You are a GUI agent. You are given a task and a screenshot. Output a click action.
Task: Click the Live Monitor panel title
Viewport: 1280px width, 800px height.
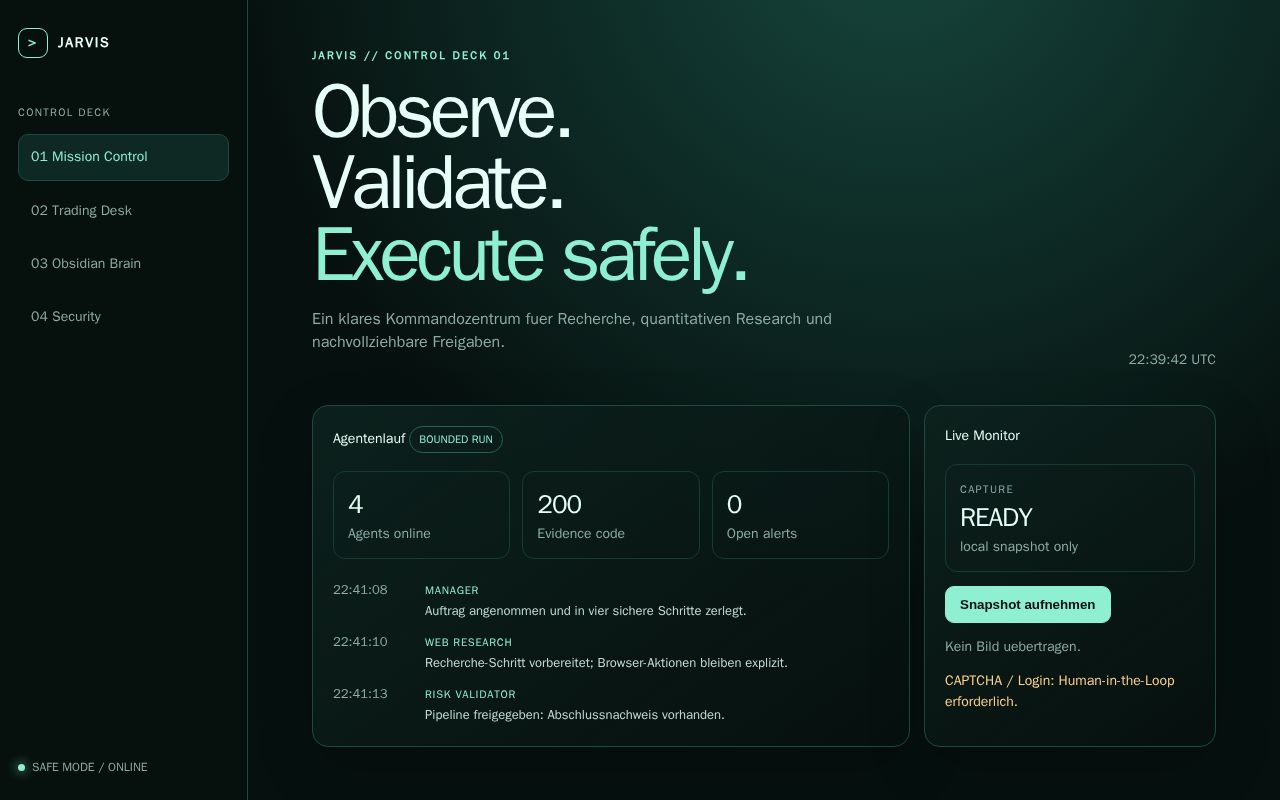pos(982,435)
